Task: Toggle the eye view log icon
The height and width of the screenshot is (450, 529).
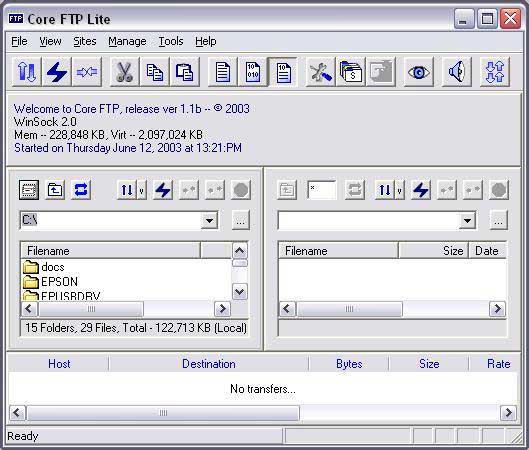Action: (419, 72)
